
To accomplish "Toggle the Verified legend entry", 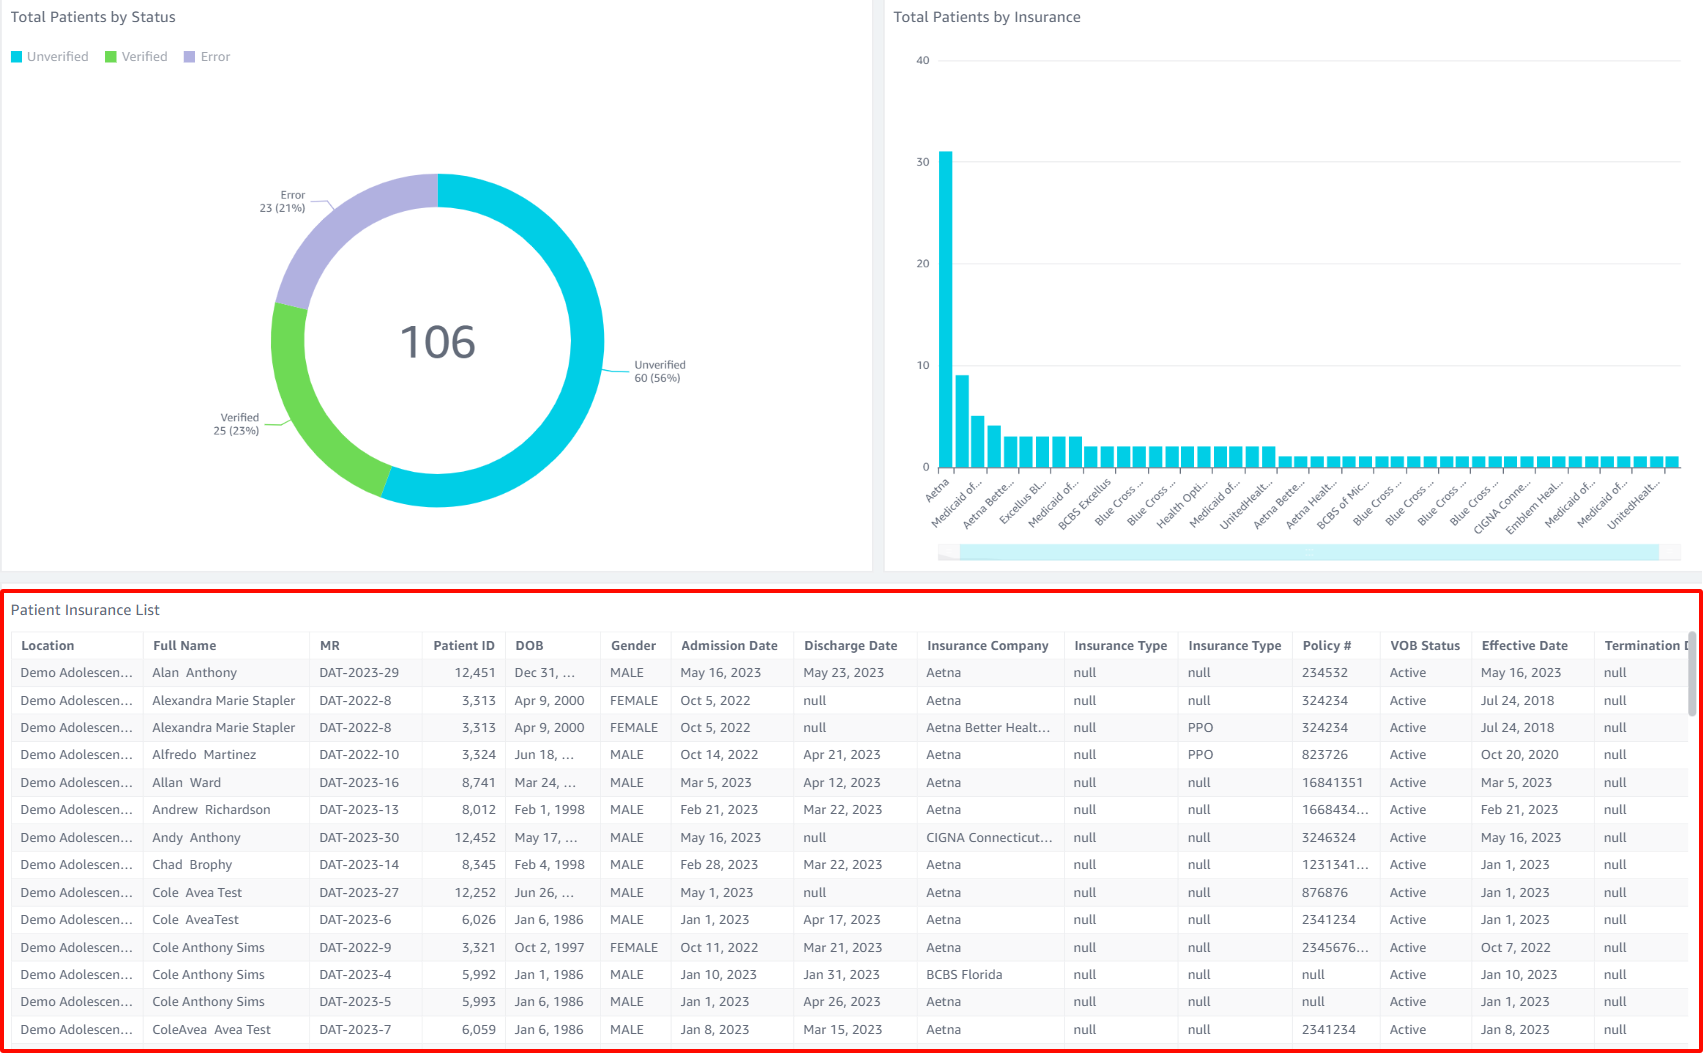I will point(137,57).
